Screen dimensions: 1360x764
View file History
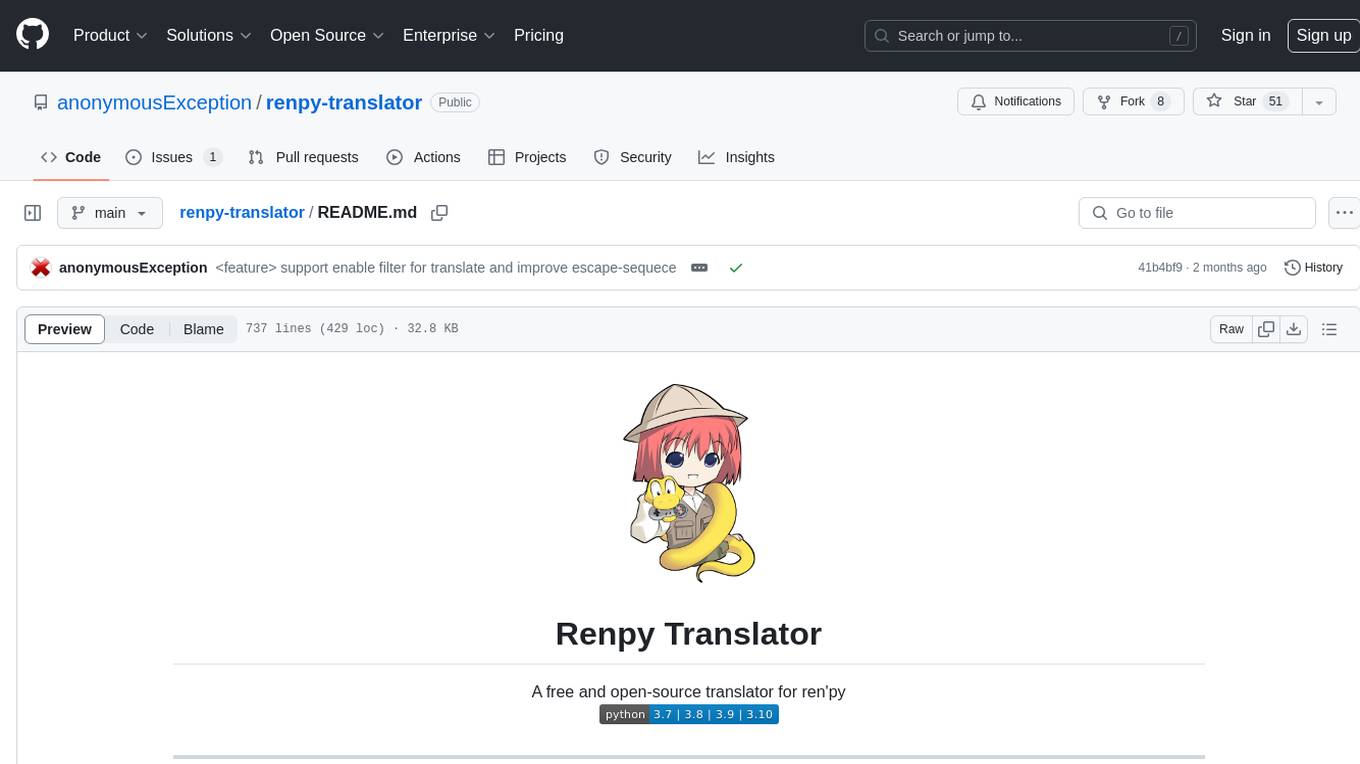point(1313,268)
